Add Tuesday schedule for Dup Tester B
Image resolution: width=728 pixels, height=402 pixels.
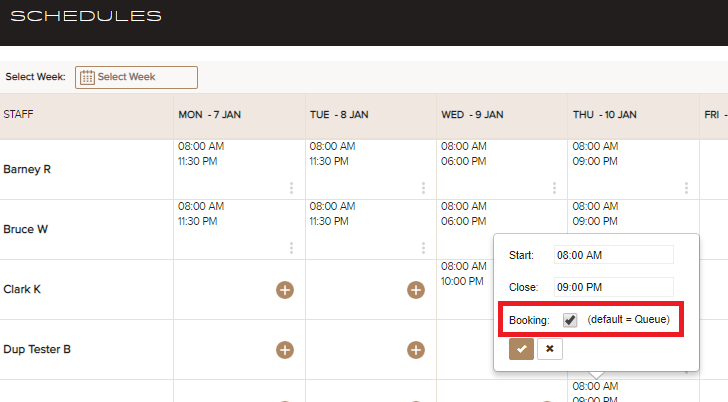(416, 350)
